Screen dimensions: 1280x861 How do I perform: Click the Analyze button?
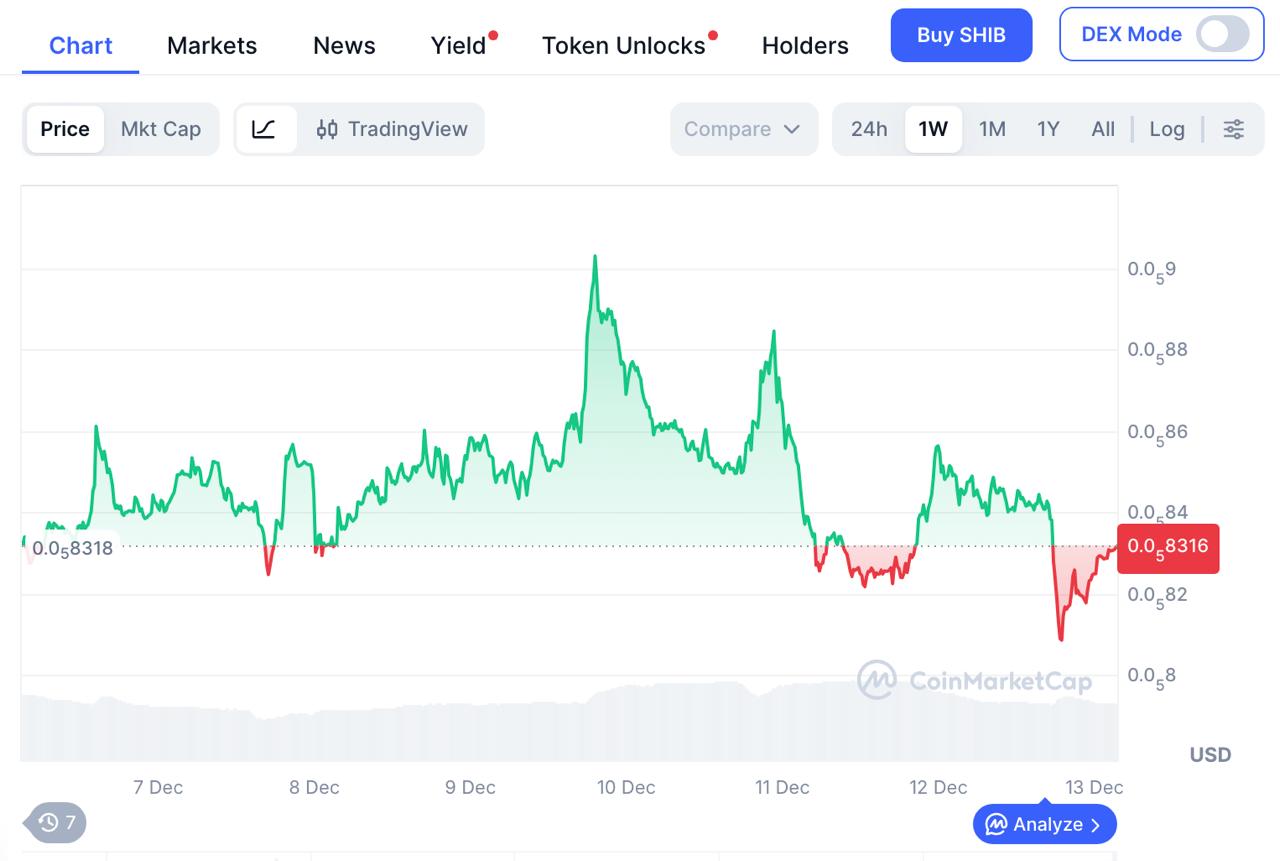pos(1044,824)
